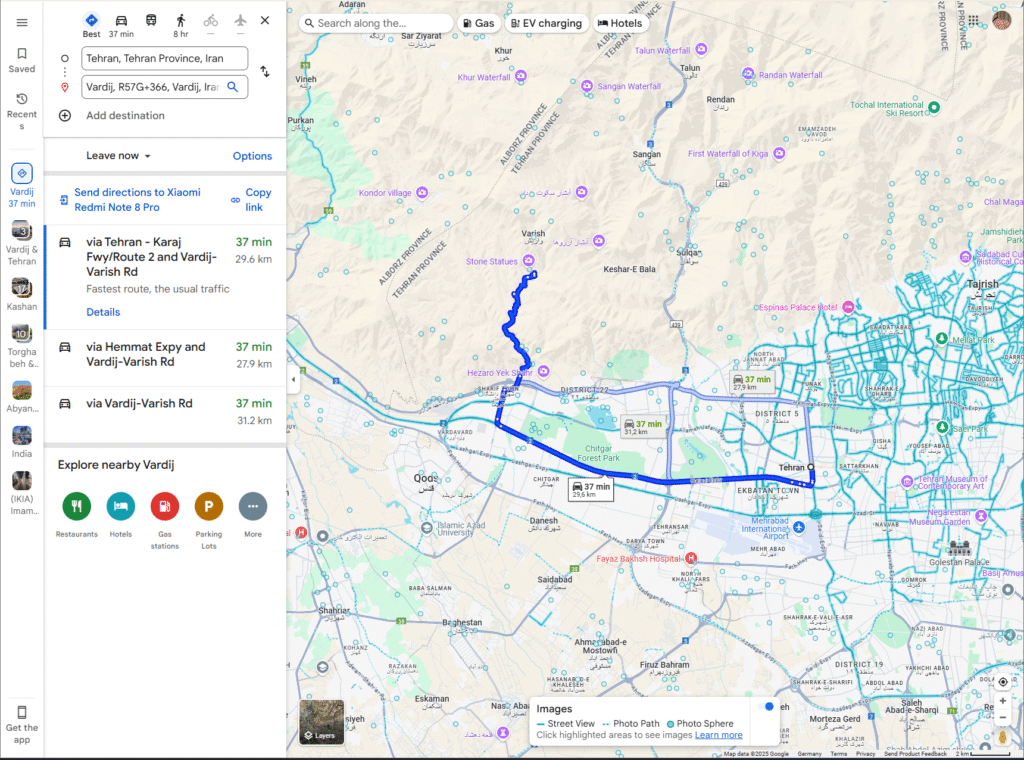The width and height of the screenshot is (1024, 760).
Task: Open Vardij 37 min sidebar item
Action: point(22,185)
